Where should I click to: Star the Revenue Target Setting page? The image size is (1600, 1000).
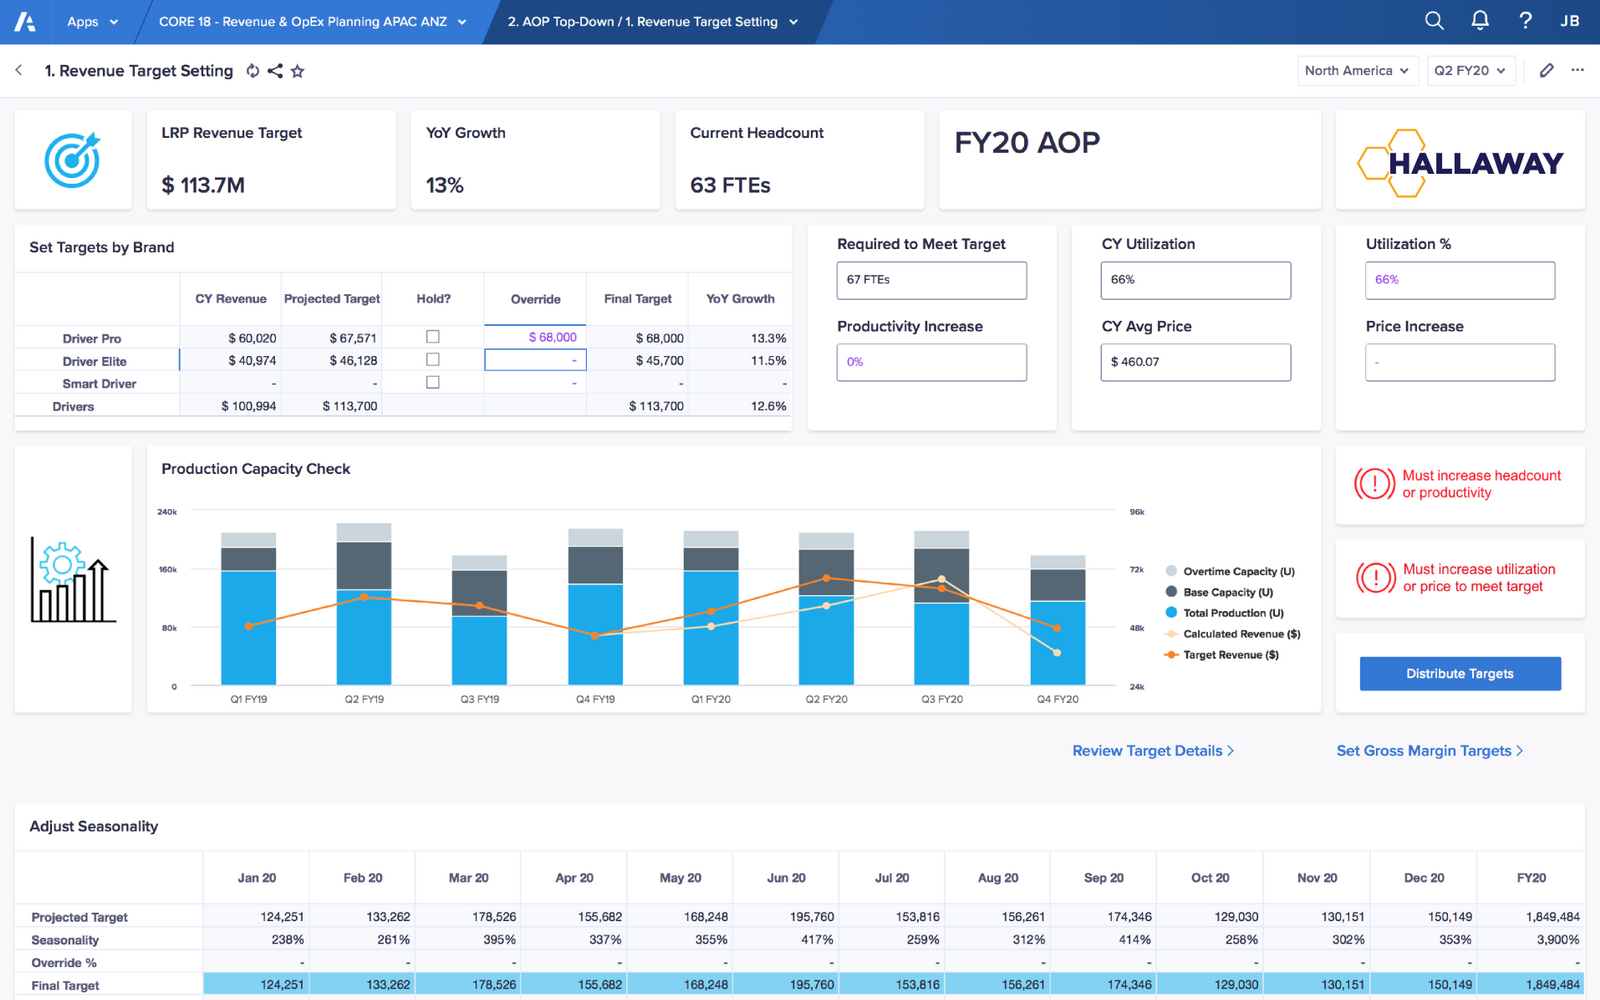(x=297, y=71)
